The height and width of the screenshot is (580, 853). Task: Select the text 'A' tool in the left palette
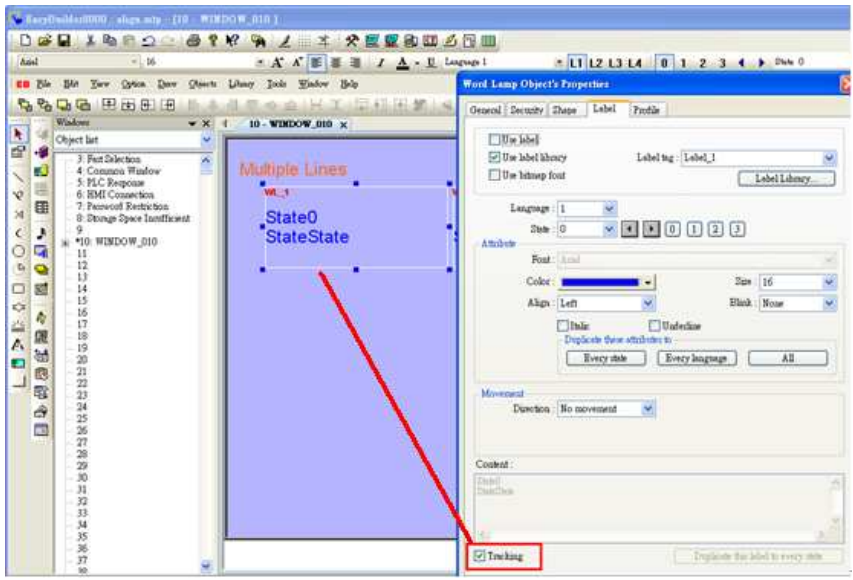pos(18,344)
